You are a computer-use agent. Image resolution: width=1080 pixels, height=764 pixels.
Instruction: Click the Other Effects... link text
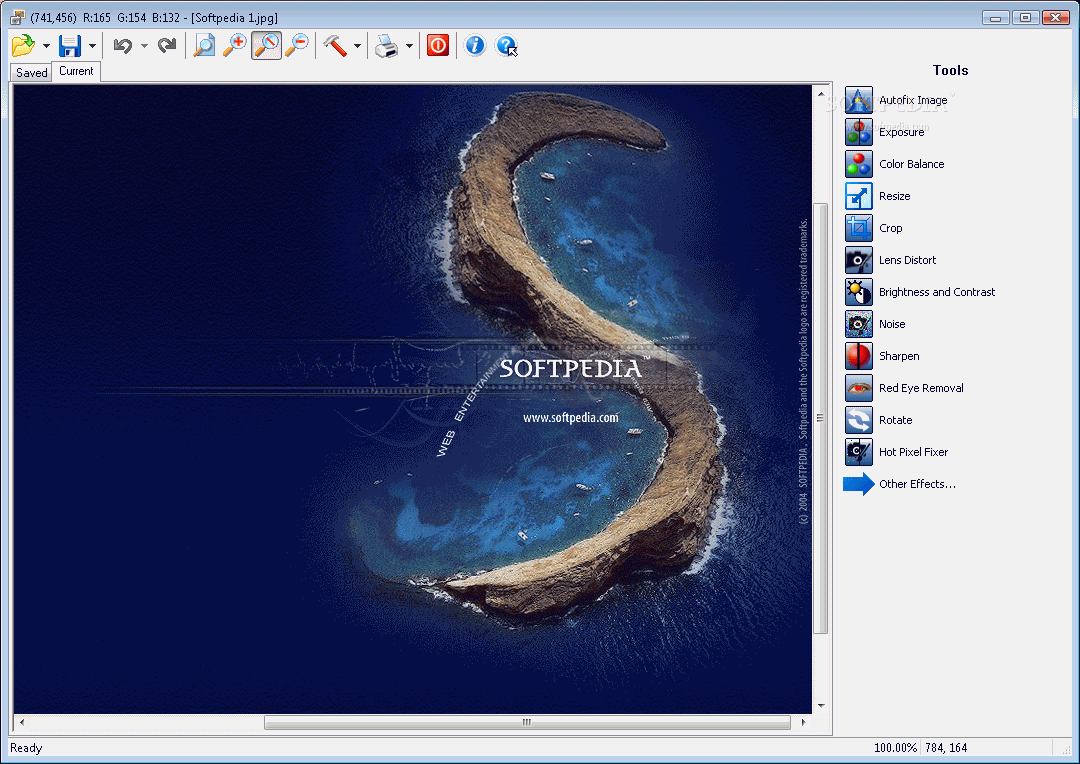(x=917, y=484)
